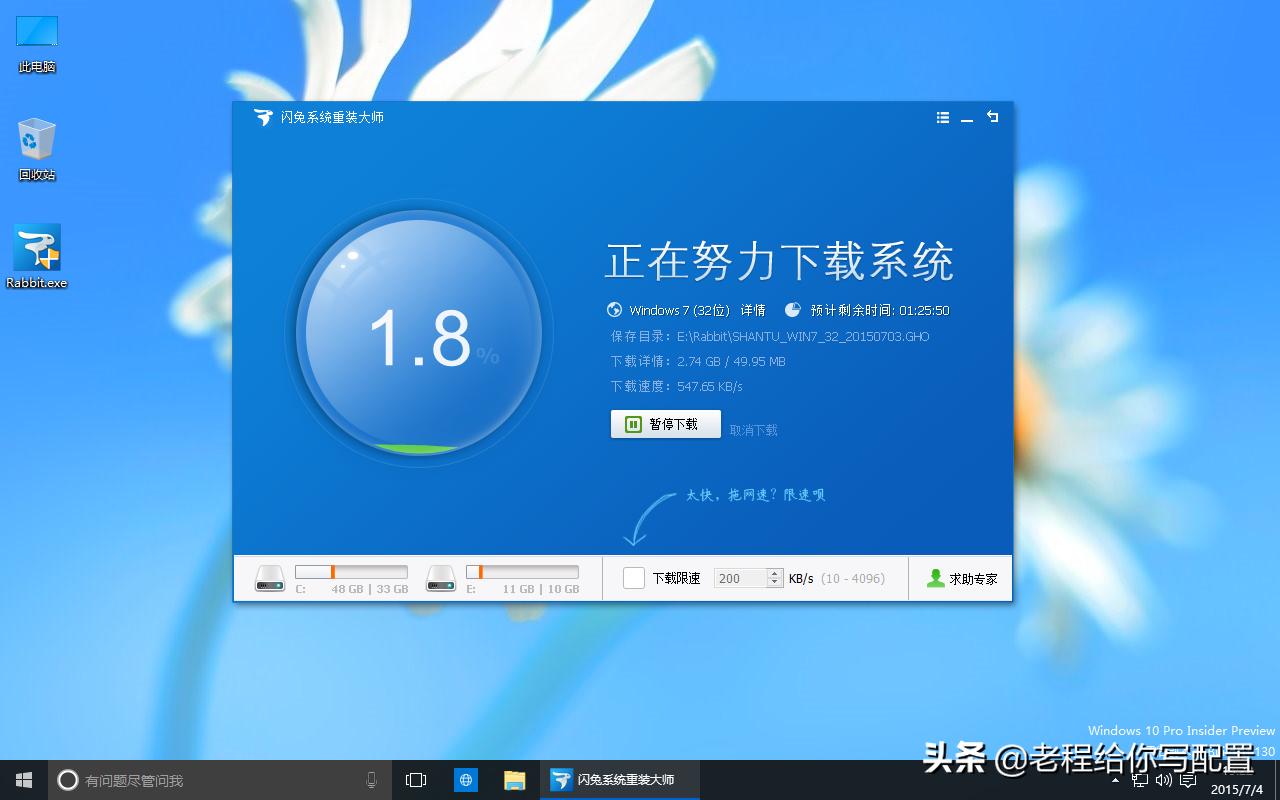The width and height of the screenshot is (1280, 800).
Task: Open the menu list icon on the title bar
Action: [942, 117]
